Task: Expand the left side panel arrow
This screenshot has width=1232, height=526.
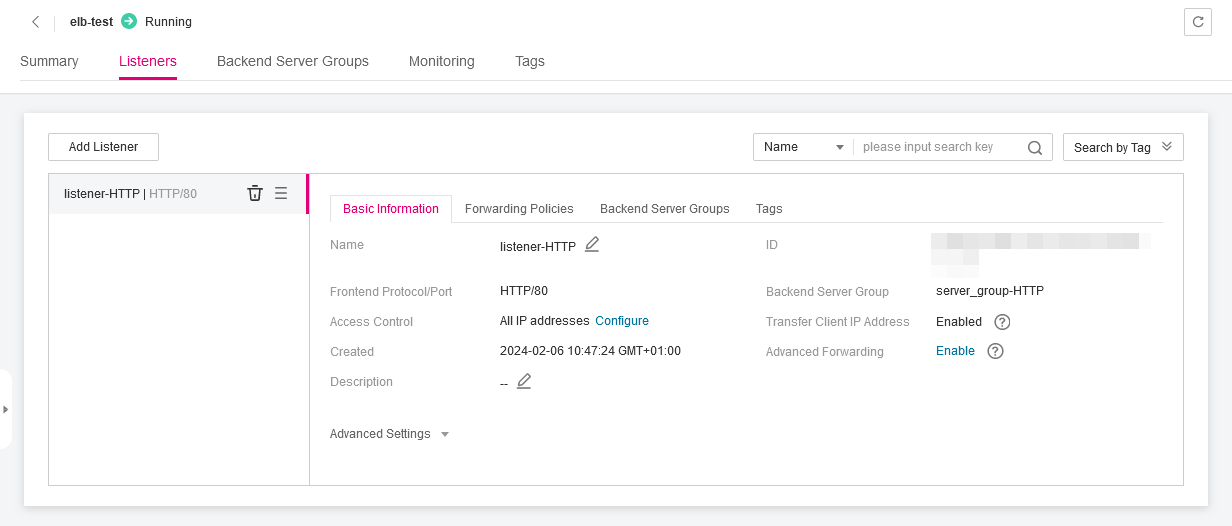Action: point(5,409)
